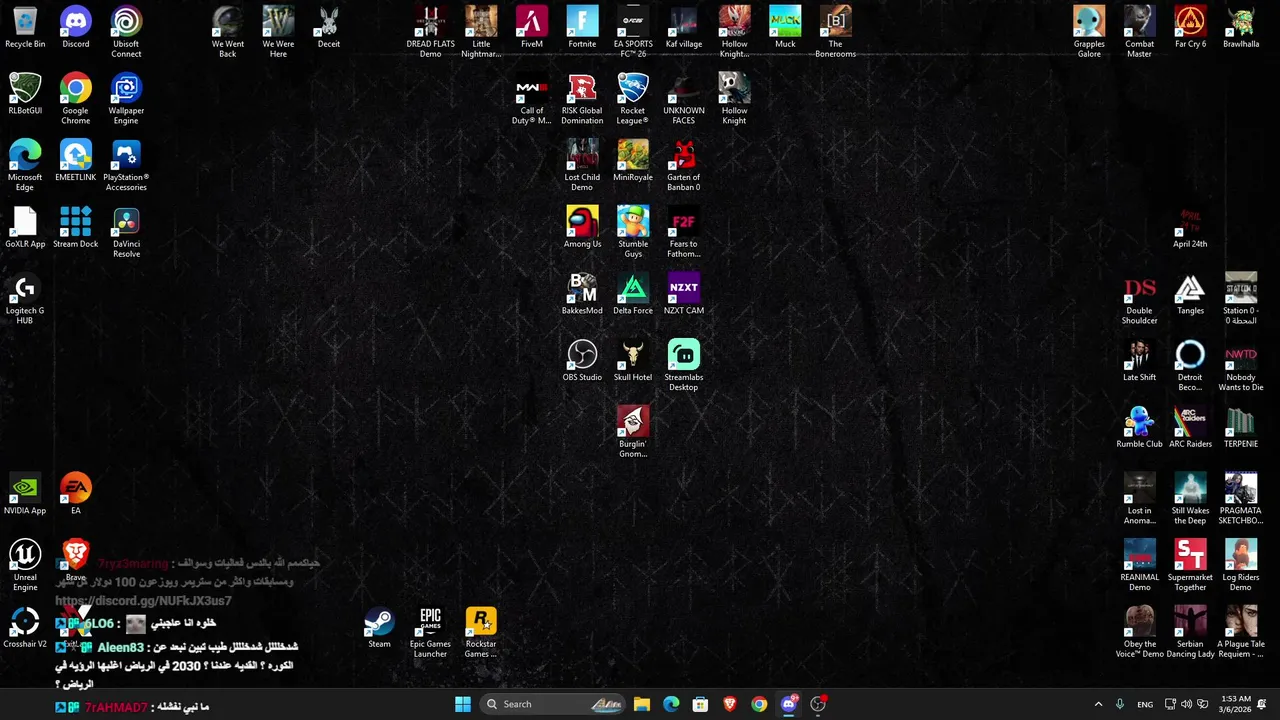Open the RLBotGUI shortcut
The width and height of the screenshot is (1280, 720).
pyautogui.click(x=25, y=95)
